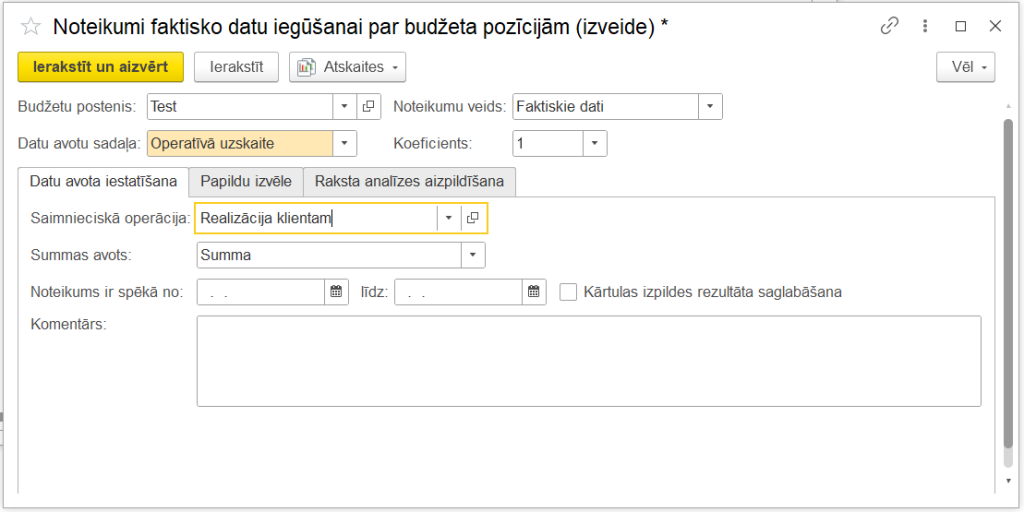Expand Datu avotu sadaļa dropdown

[x=345, y=144]
